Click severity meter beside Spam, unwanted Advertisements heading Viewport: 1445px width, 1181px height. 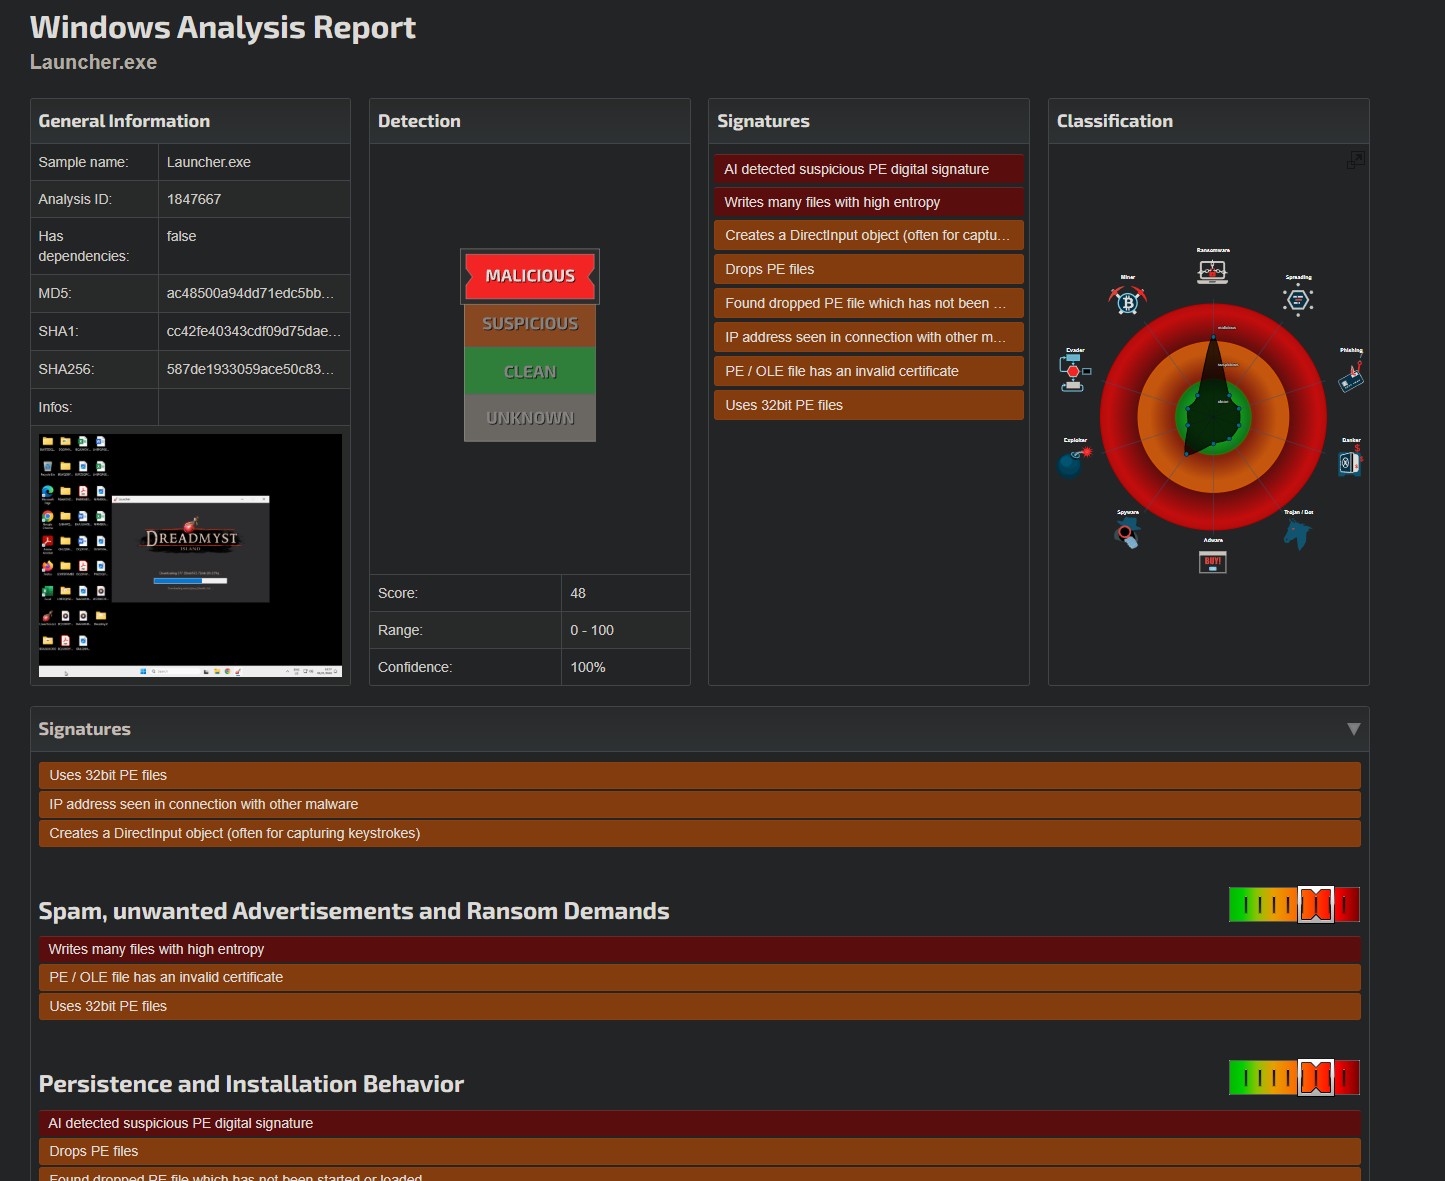[x=1293, y=905]
